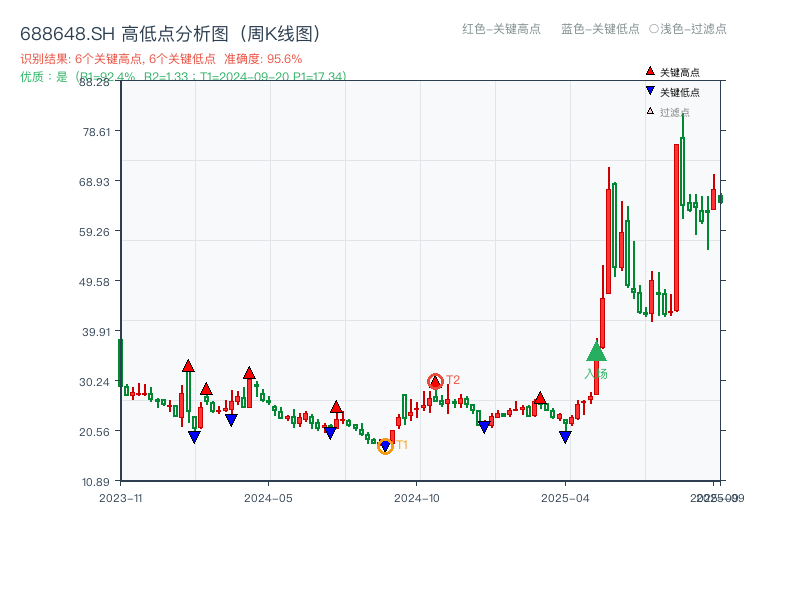Image resolution: width=800 pixels, height=600 pixels.
Task: Expand the 关键高点 legend entry
Action: [670, 70]
